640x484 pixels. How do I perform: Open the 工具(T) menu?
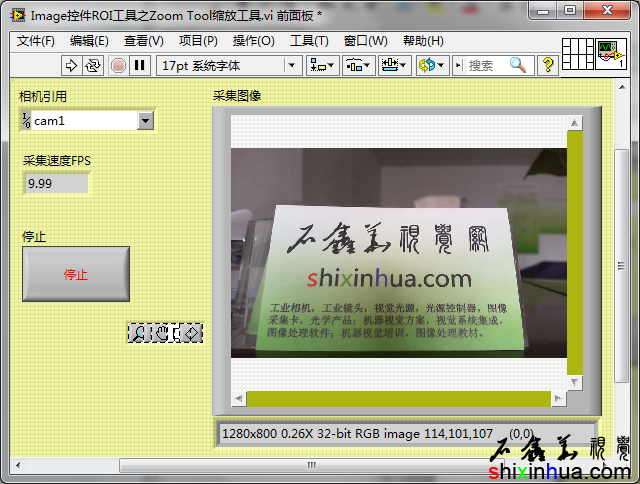[309, 41]
